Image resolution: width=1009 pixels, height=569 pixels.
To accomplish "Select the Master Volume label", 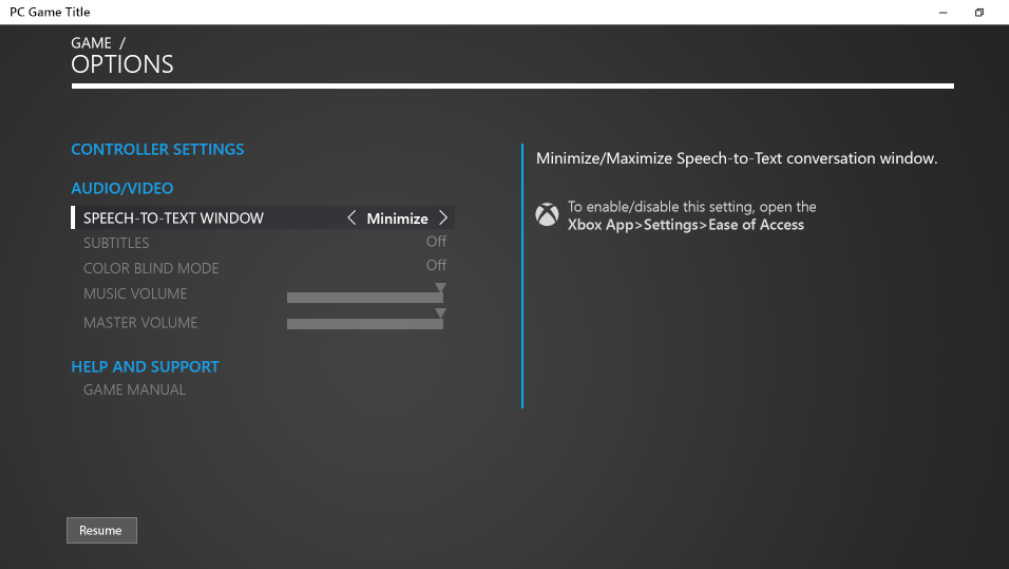I will pyautogui.click(x=140, y=322).
